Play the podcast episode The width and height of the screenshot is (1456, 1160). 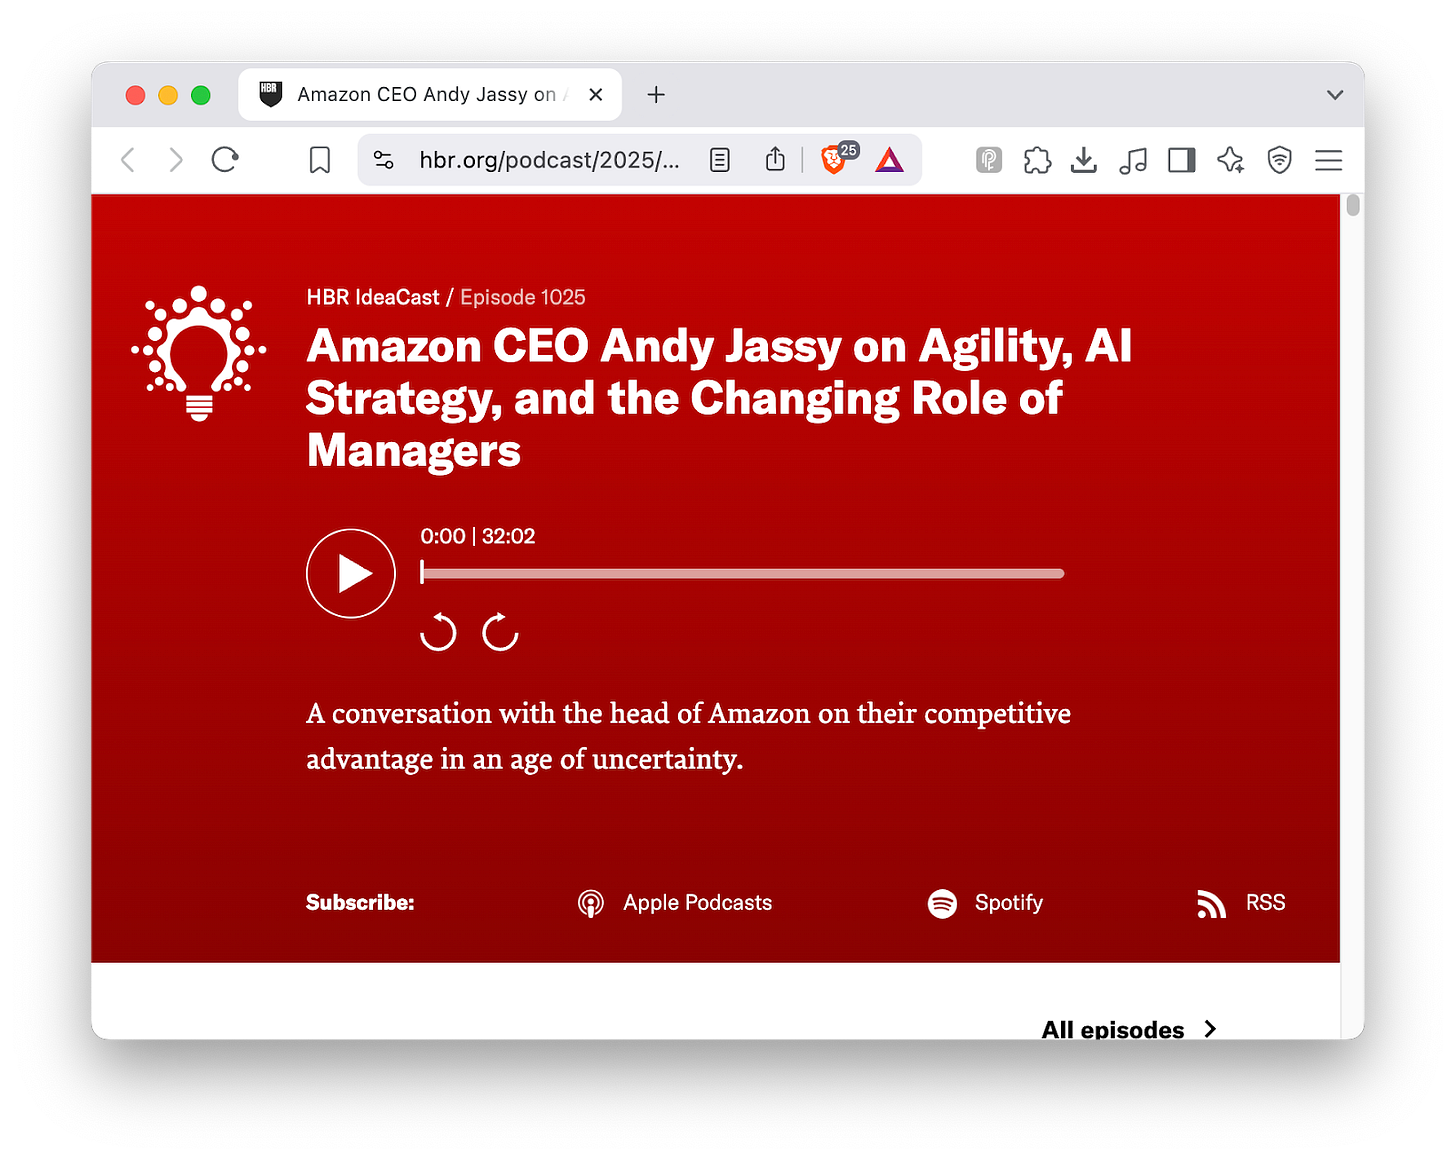tap(351, 573)
